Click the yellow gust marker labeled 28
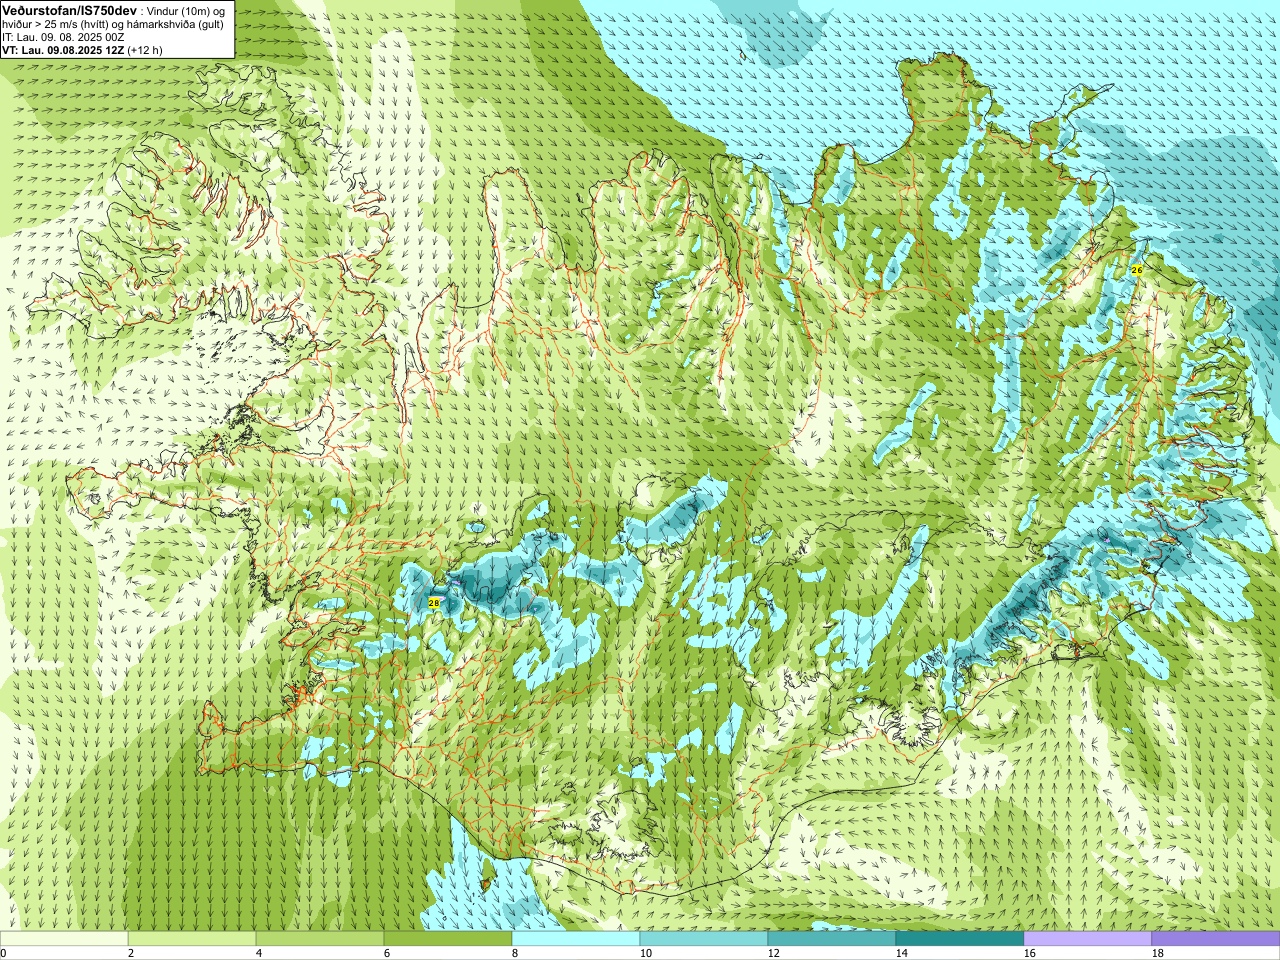Image resolution: width=1280 pixels, height=960 pixels. click(433, 603)
